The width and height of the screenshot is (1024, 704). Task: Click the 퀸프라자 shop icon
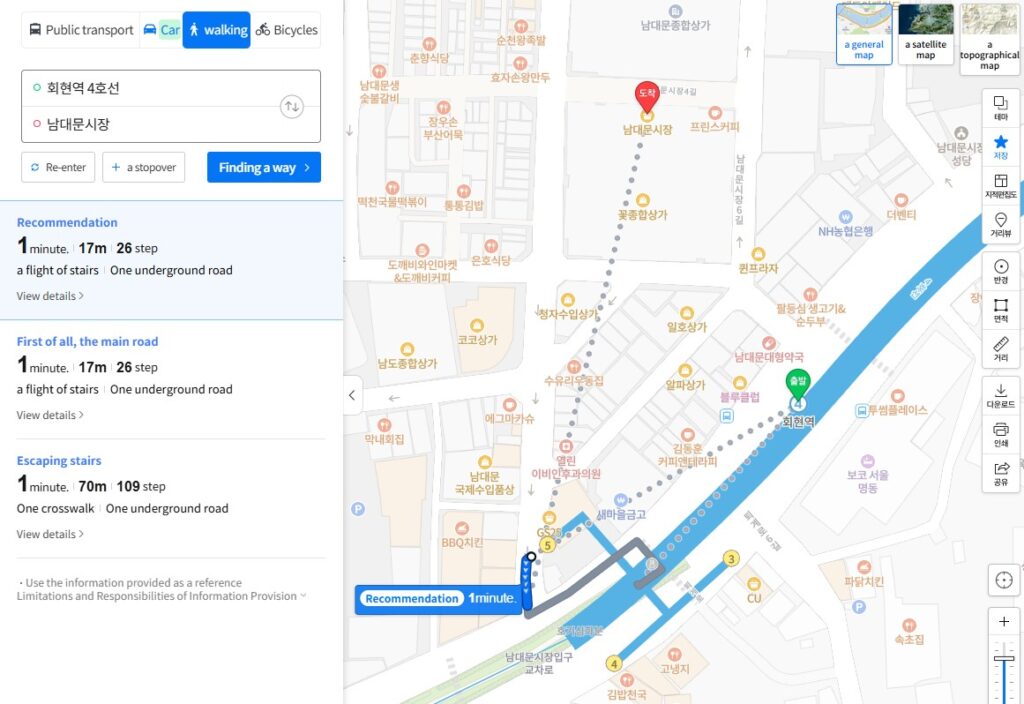(x=758, y=253)
